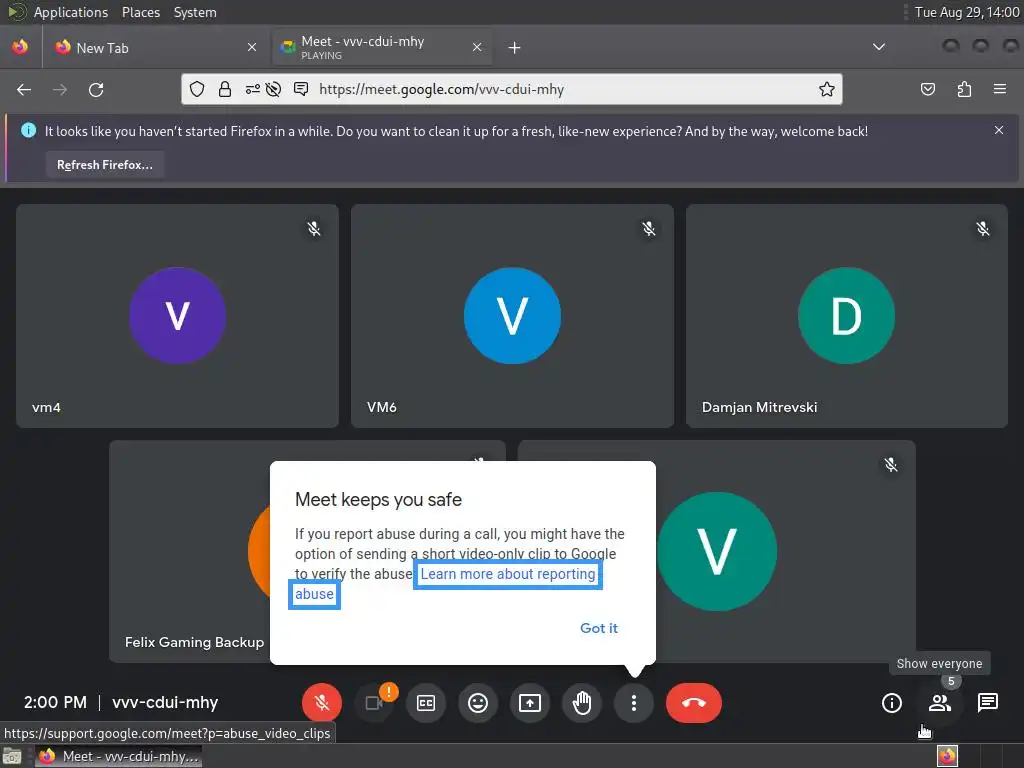
Task: Raise hand using the hand icon
Action: tap(582, 703)
